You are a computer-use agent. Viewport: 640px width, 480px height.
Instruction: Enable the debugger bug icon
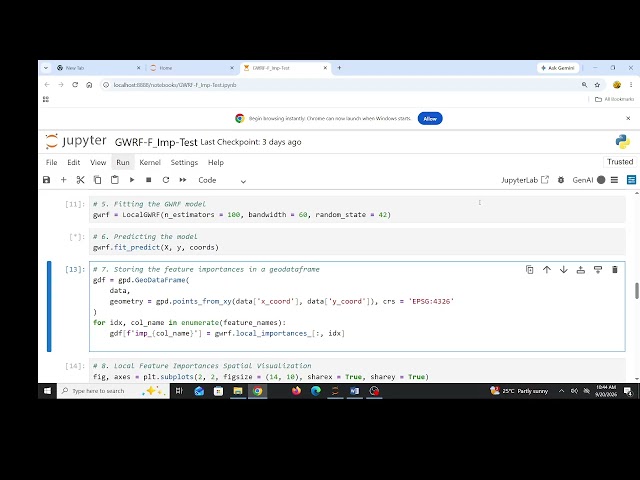(x=561, y=180)
